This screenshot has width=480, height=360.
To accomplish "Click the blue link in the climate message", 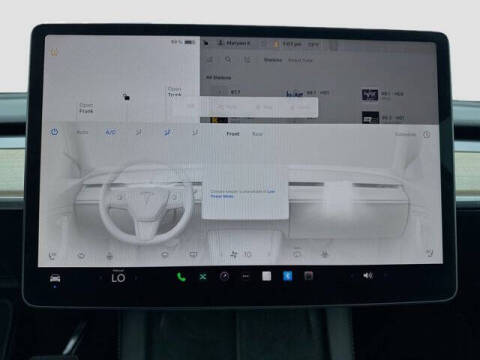I will (x=243, y=194).
